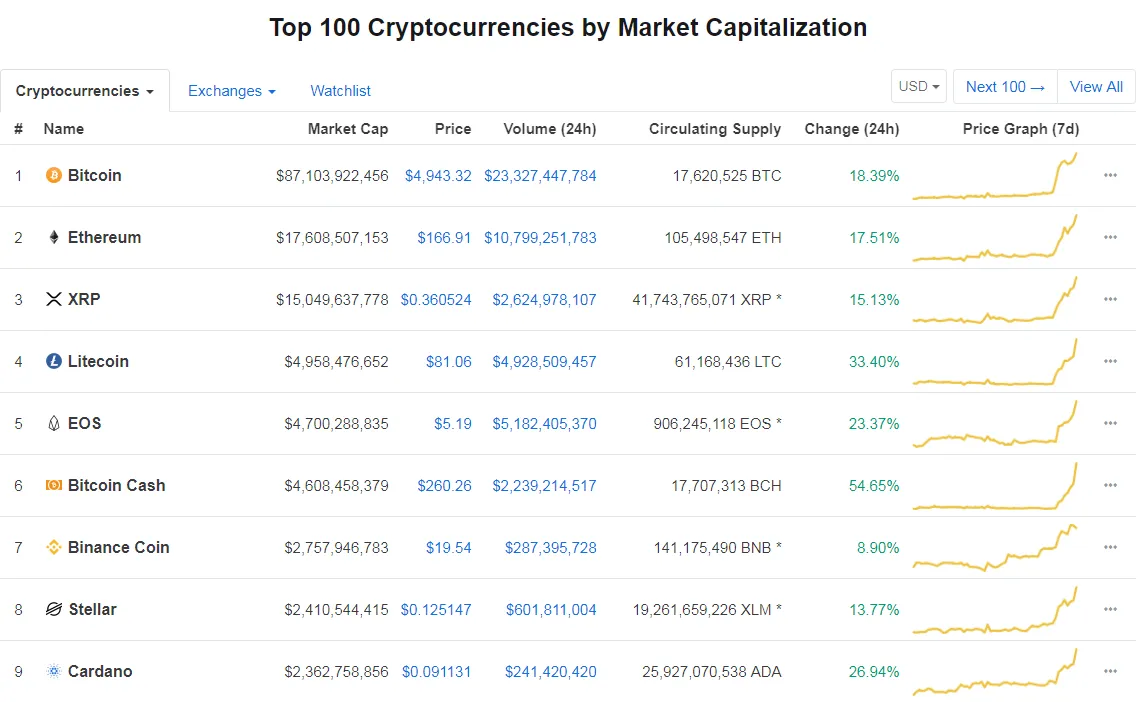Click the Litecoin logo icon
Screen dimensions: 1143x702
click(54, 362)
